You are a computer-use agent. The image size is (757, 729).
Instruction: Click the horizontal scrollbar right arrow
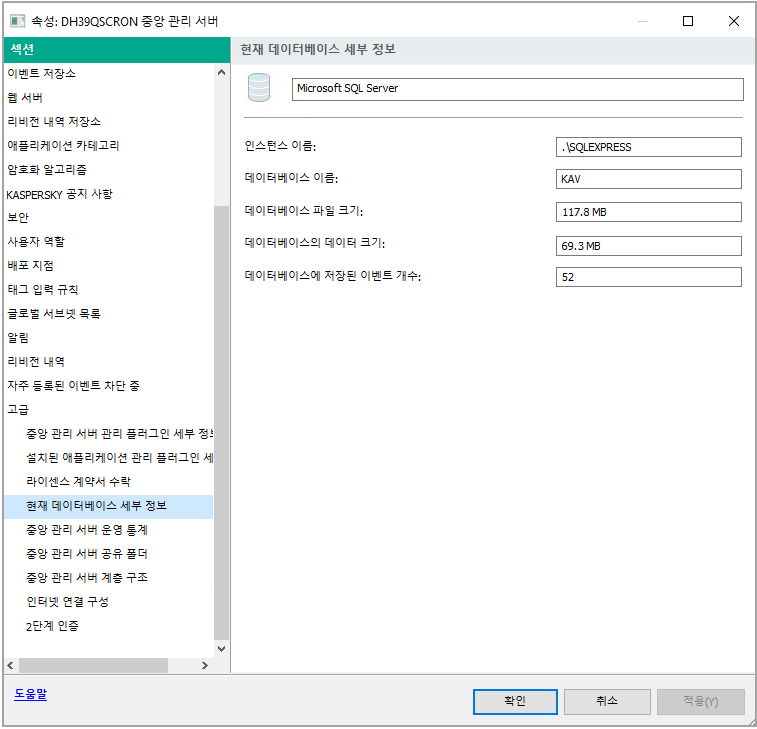tap(205, 664)
